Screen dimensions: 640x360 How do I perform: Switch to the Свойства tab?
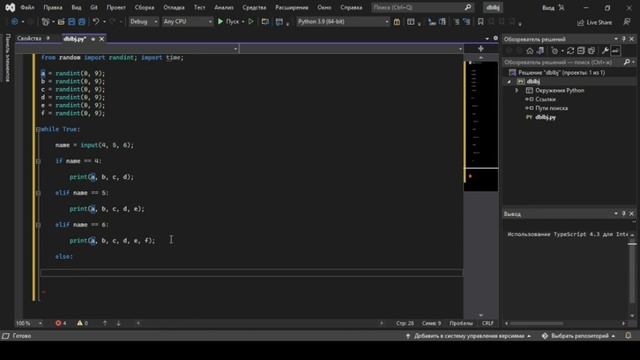(x=29, y=38)
